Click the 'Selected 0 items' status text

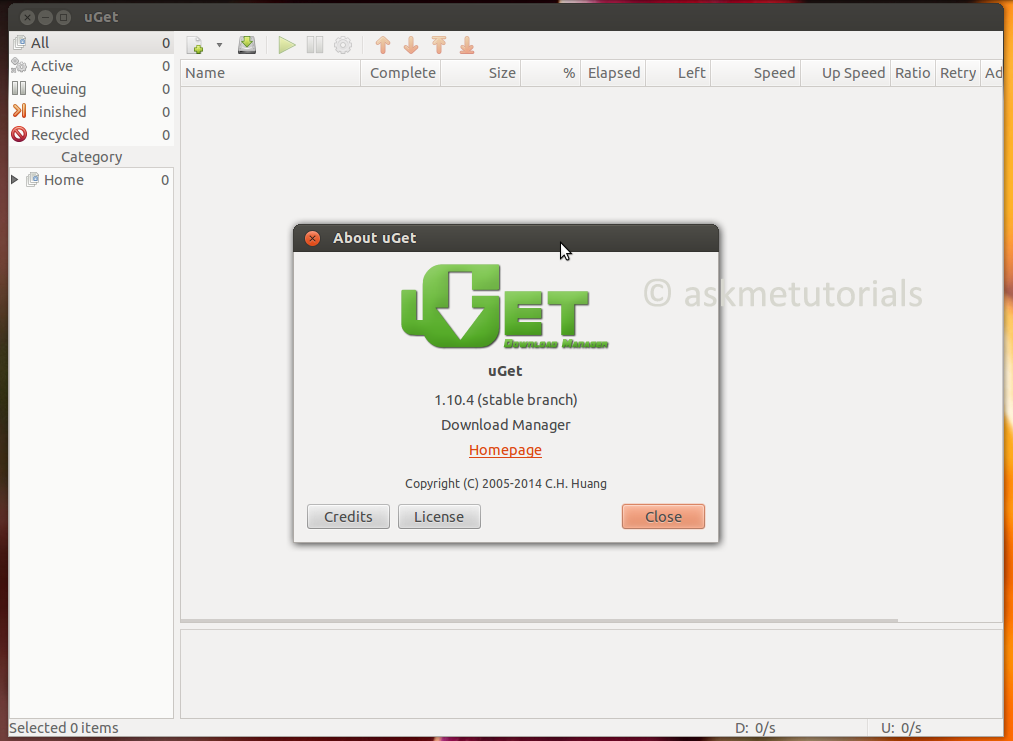coord(64,728)
